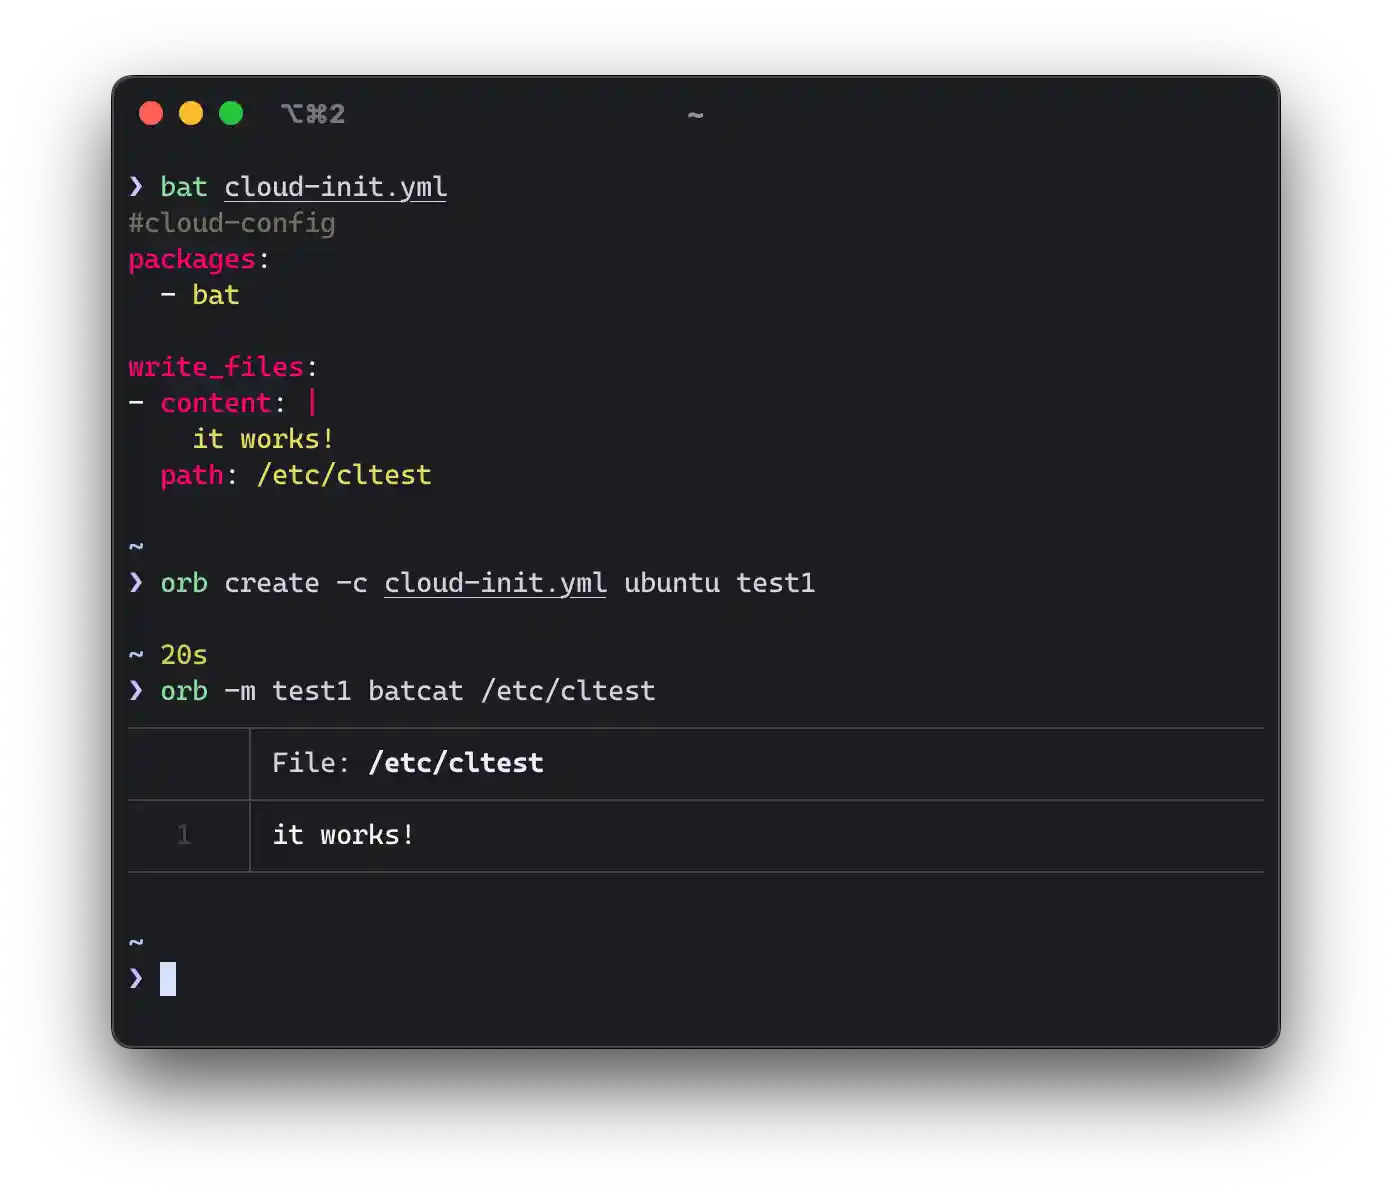This screenshot has height=1196, width=1392.
Task: Open the cloud-init.yml link in orb create command
Action: point(494,583)
